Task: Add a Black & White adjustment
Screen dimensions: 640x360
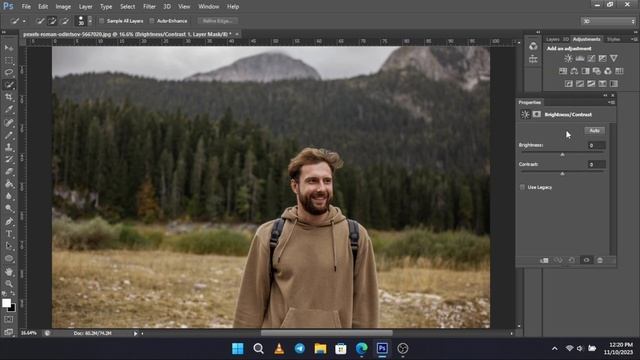Action: pyautogui.click(x=585, y=71)
